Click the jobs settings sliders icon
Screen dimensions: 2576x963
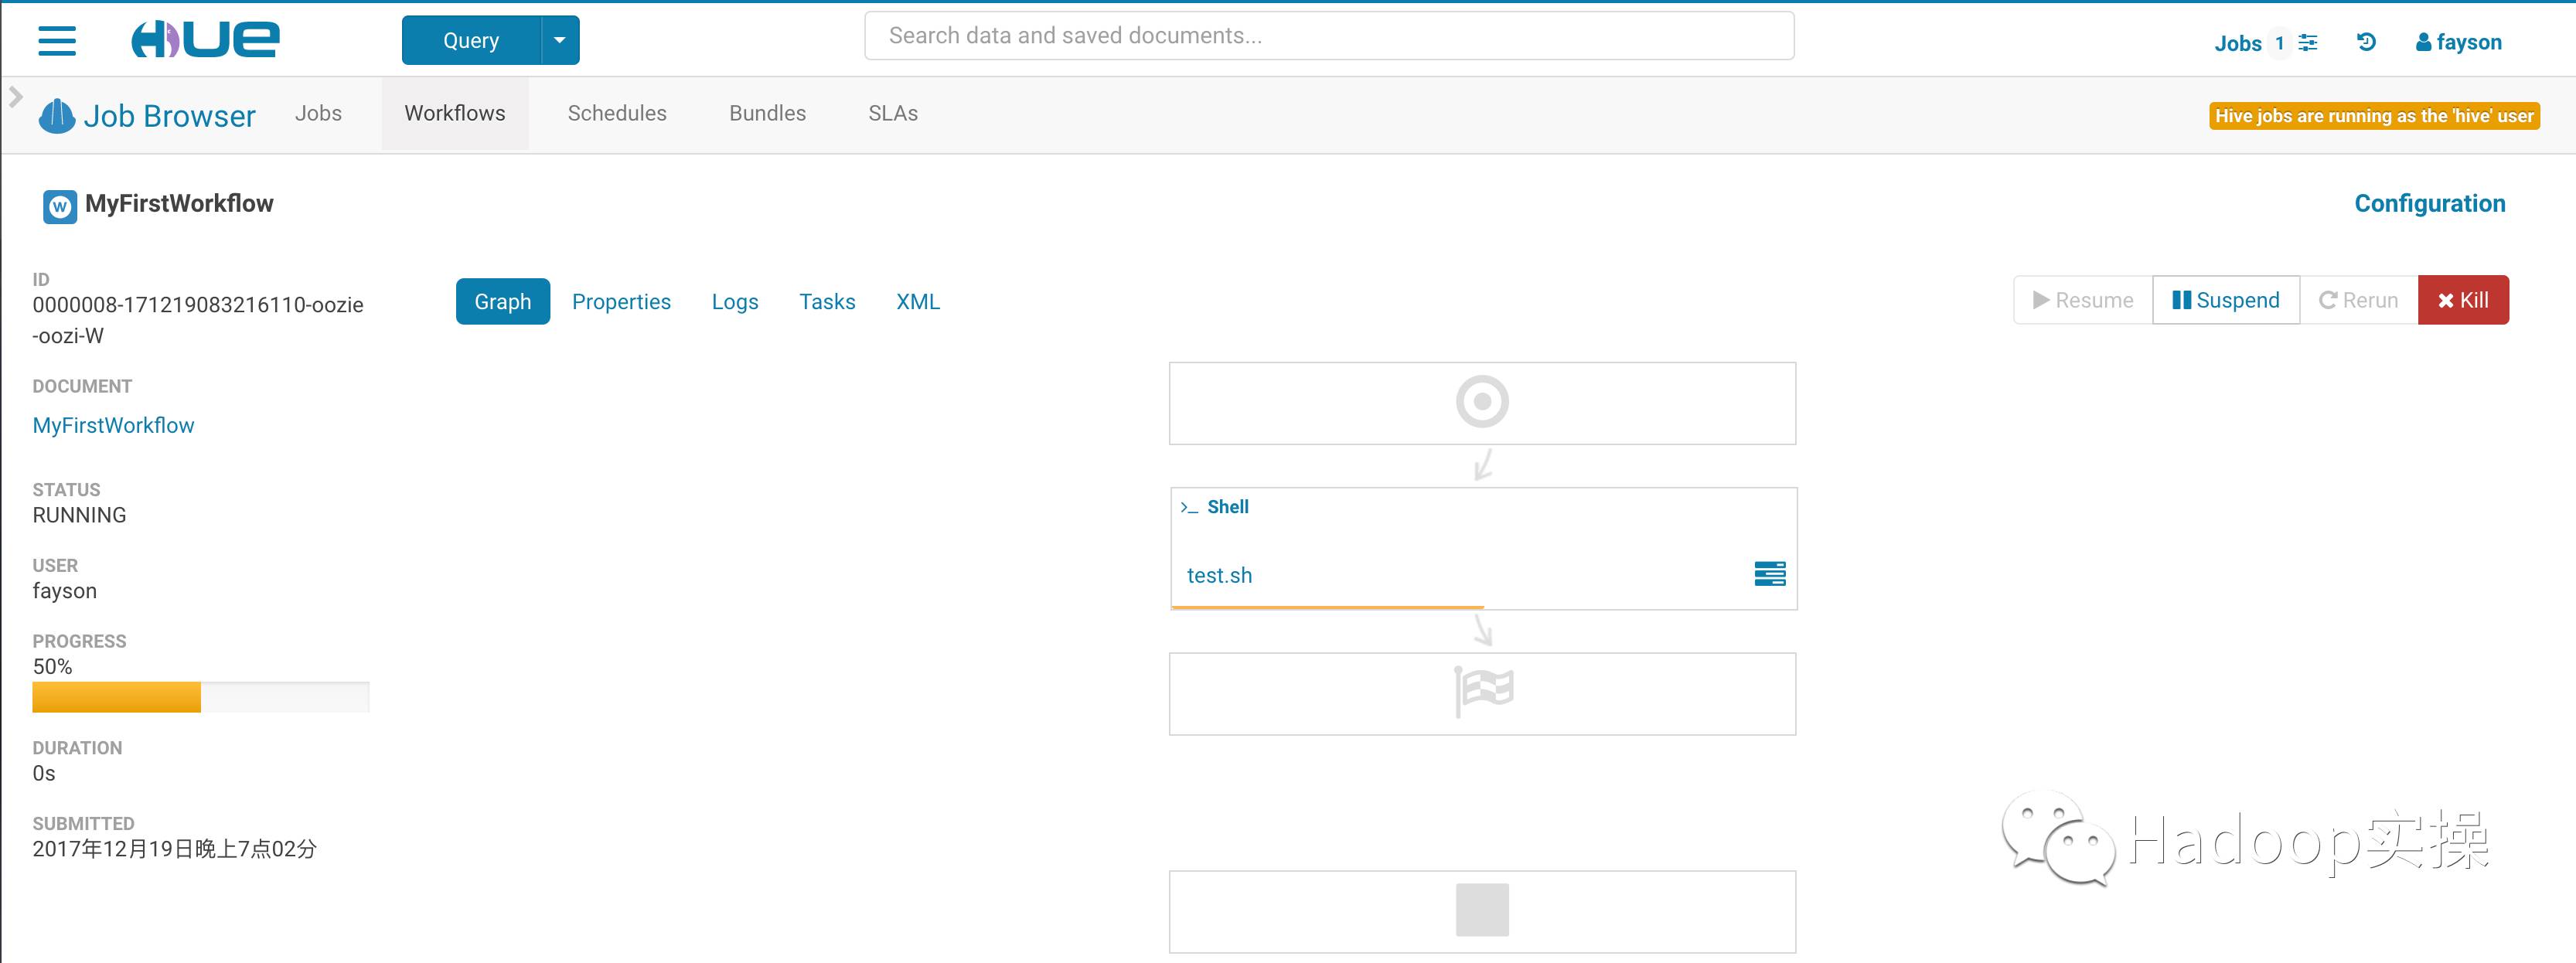(x=2308, y=42)
